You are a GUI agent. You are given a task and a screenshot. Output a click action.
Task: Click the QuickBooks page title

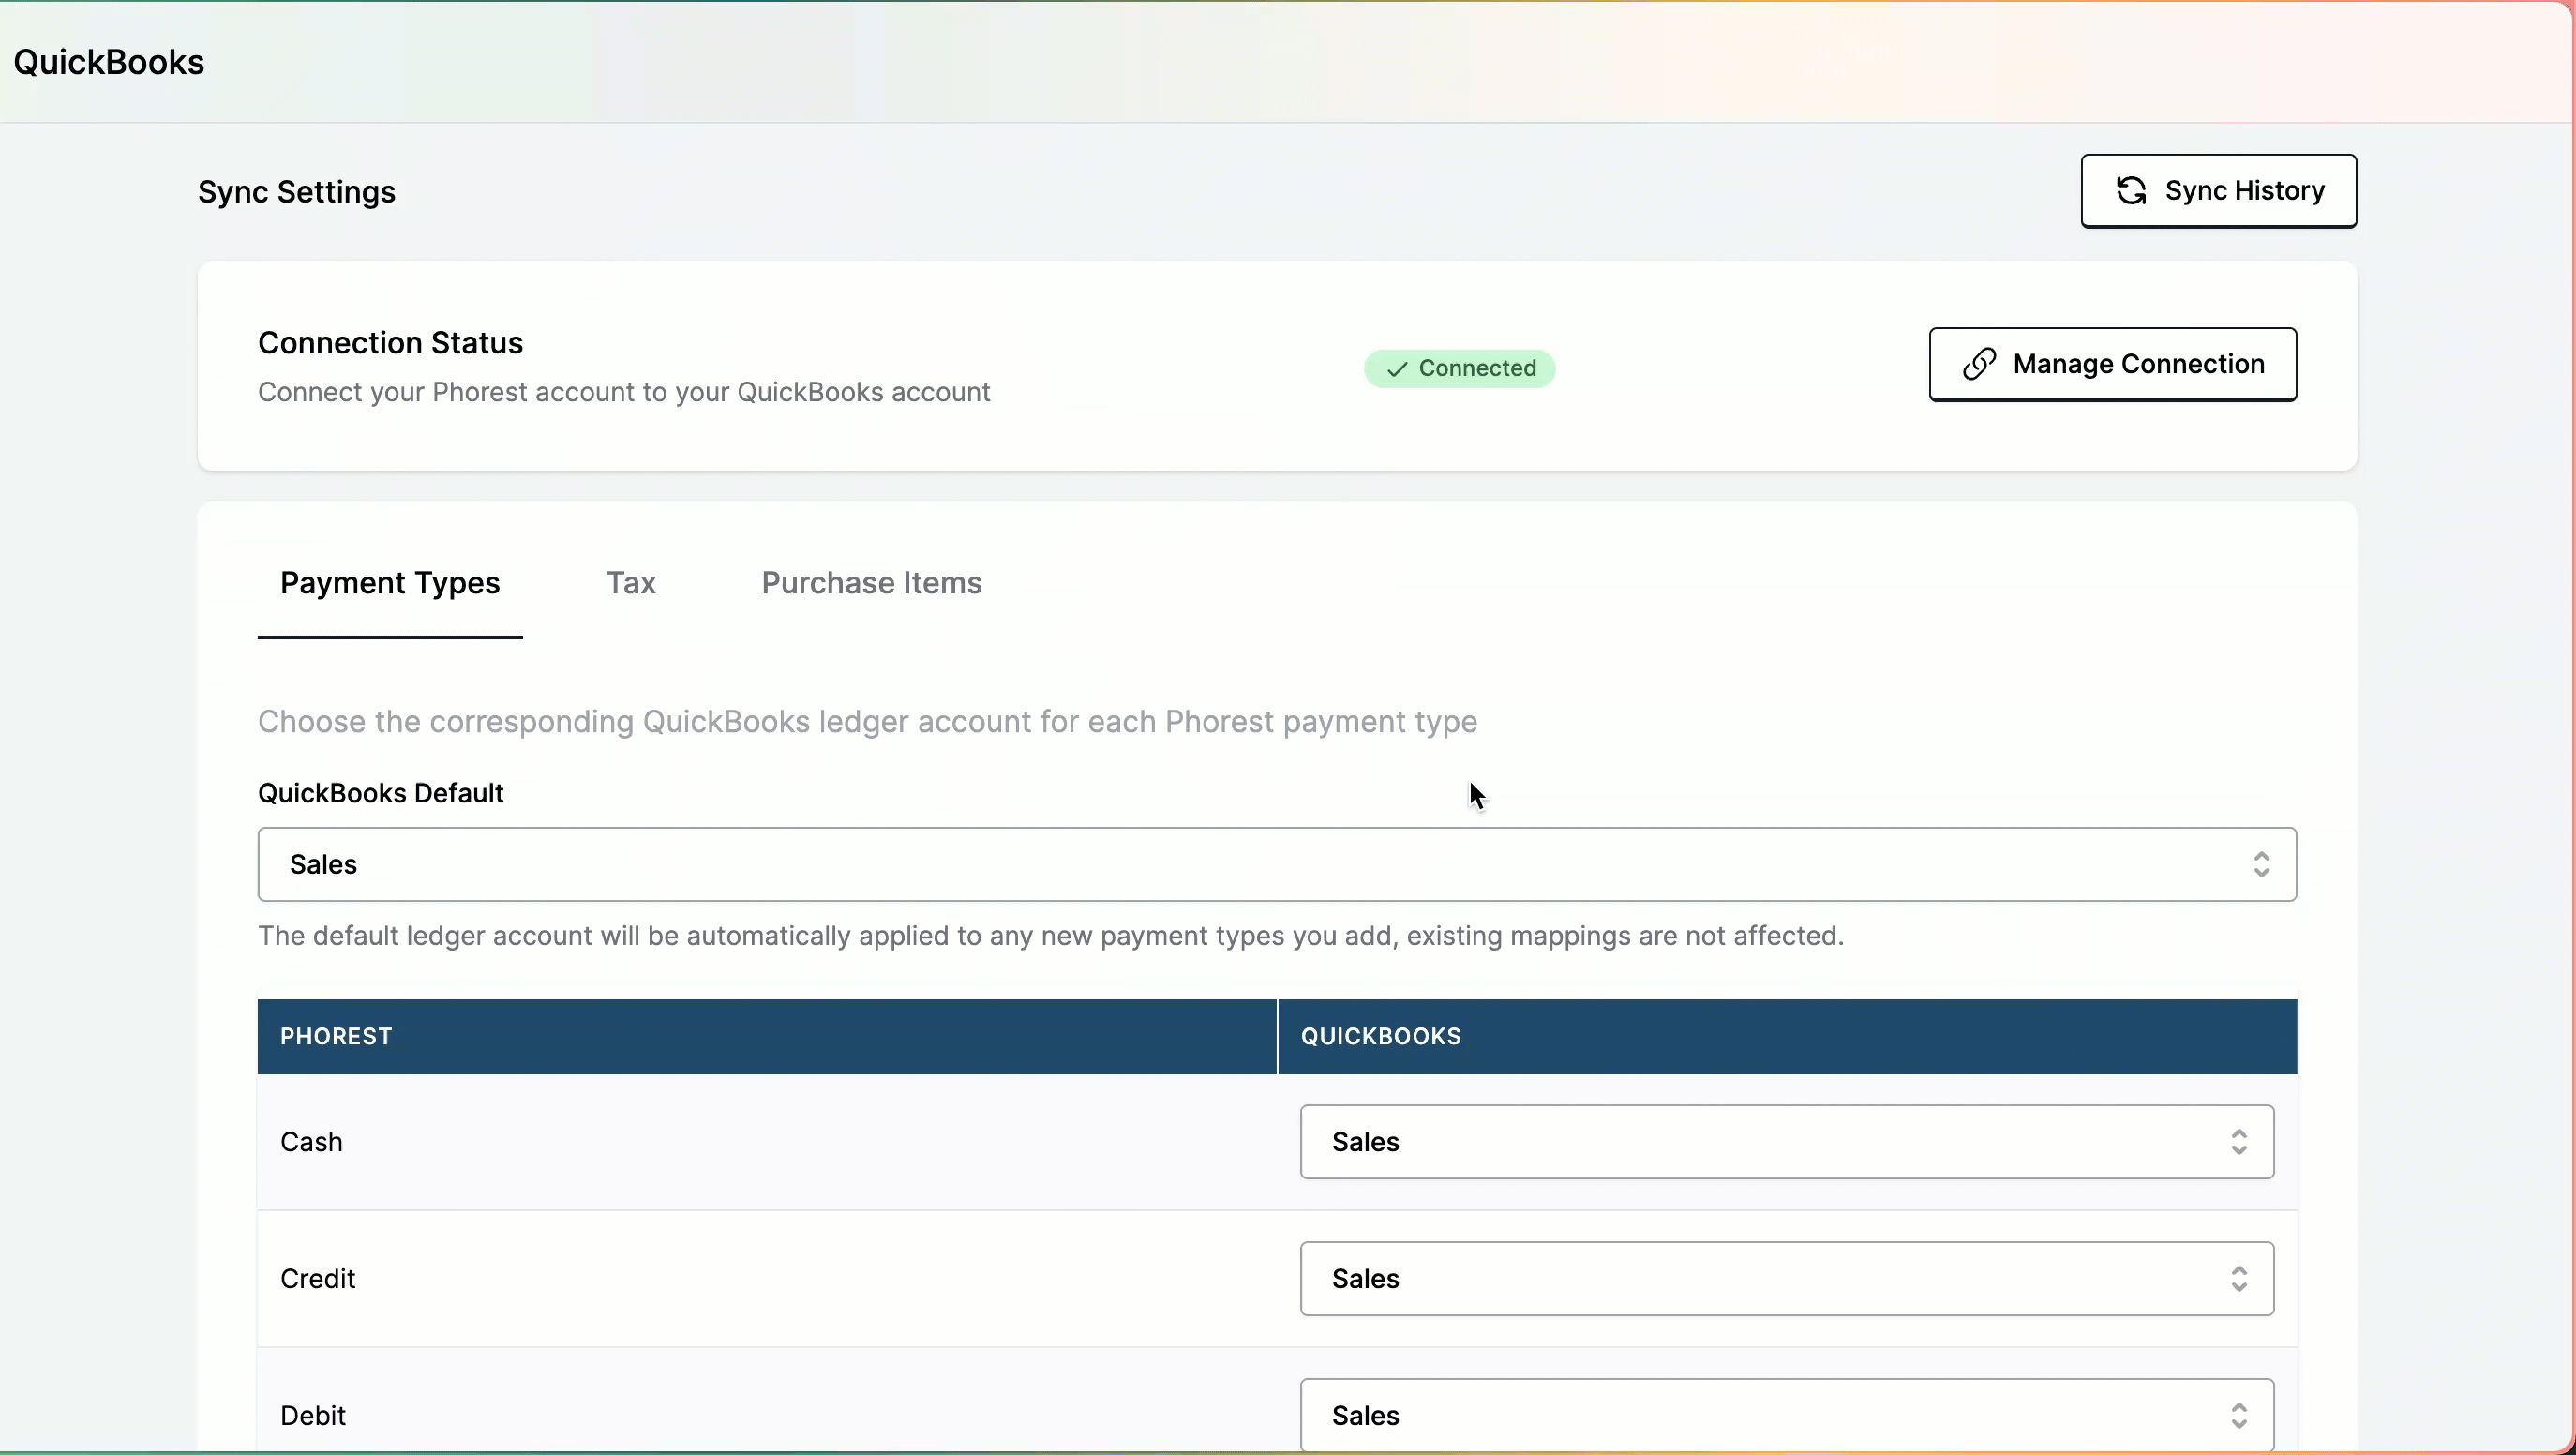[x=109, y=62]
